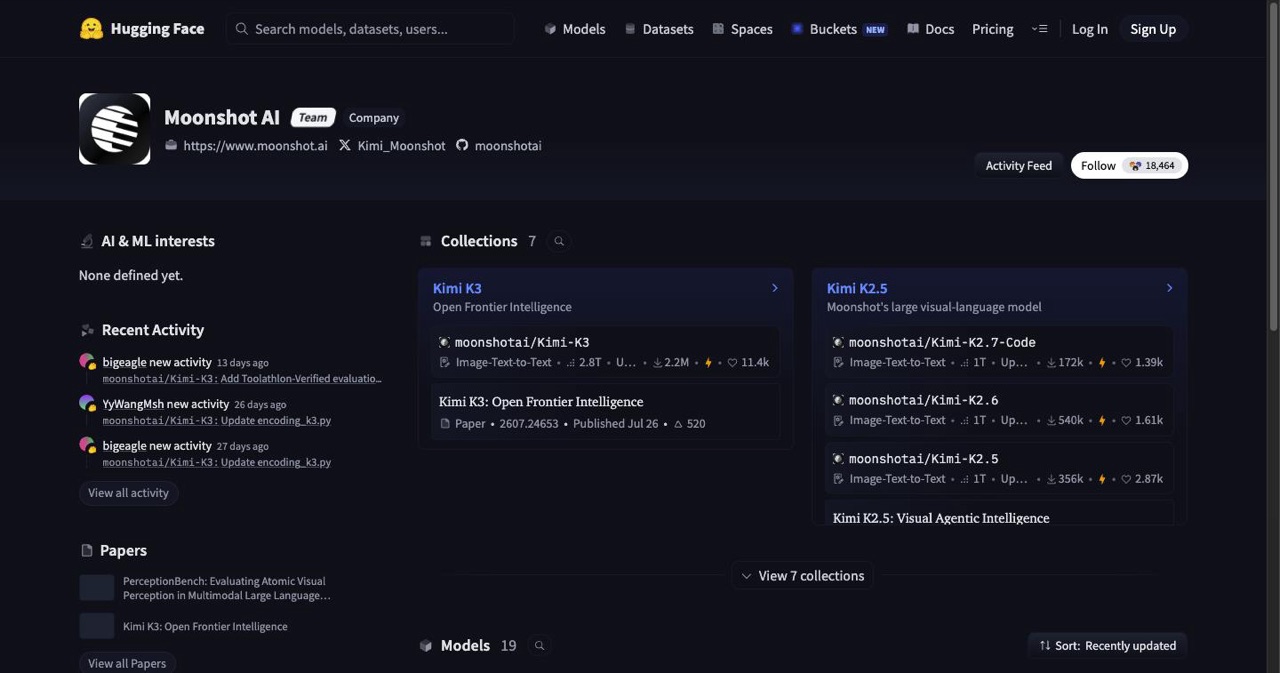Open the Moonshot AI avatar image
Viewport: 1280px width, 673px height.
tap(115, 129)
